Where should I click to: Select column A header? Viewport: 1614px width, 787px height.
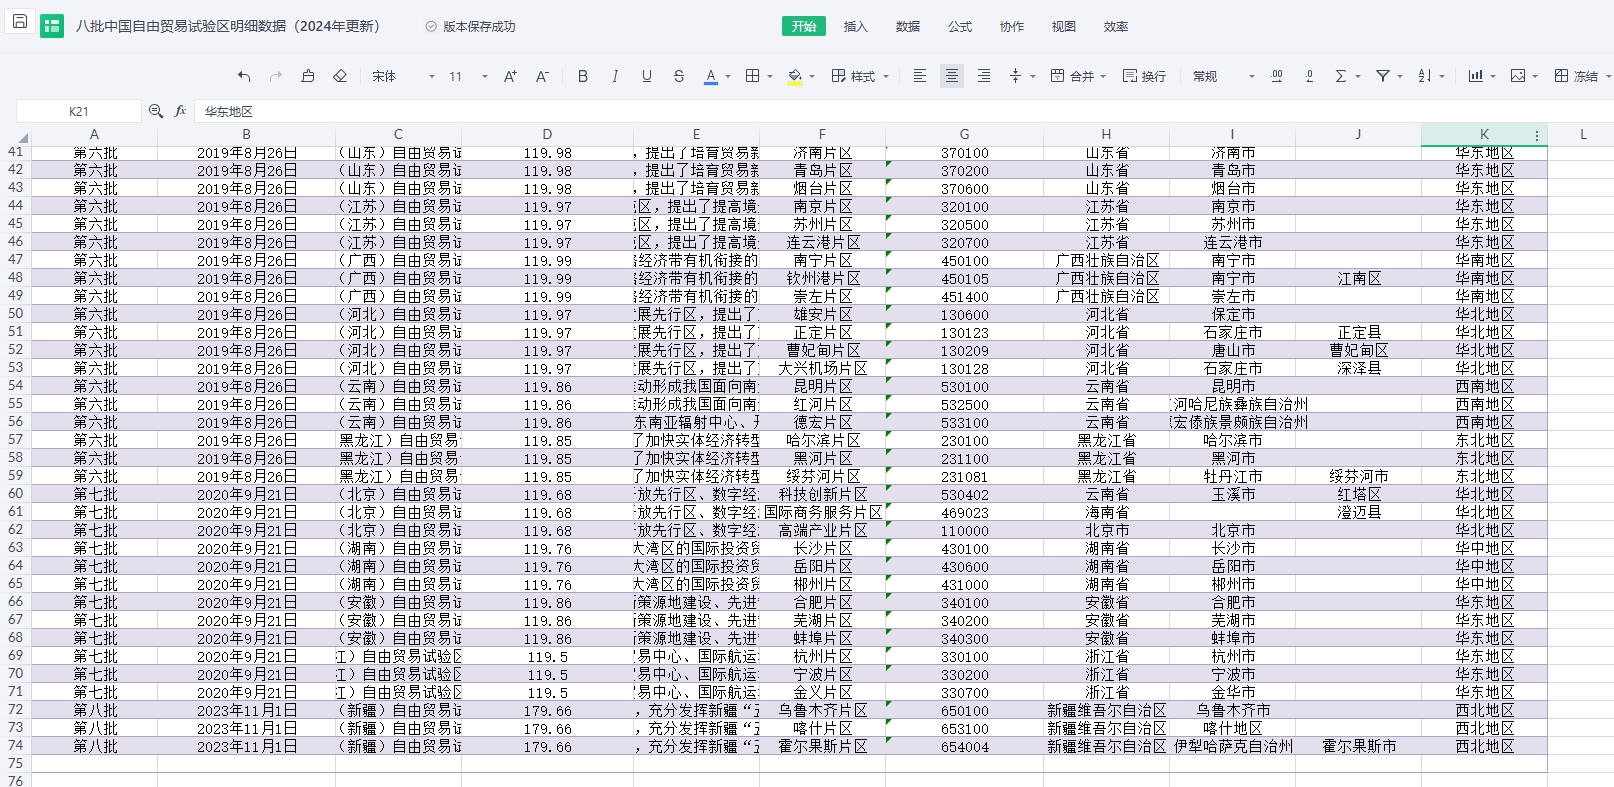pos(94,134)
